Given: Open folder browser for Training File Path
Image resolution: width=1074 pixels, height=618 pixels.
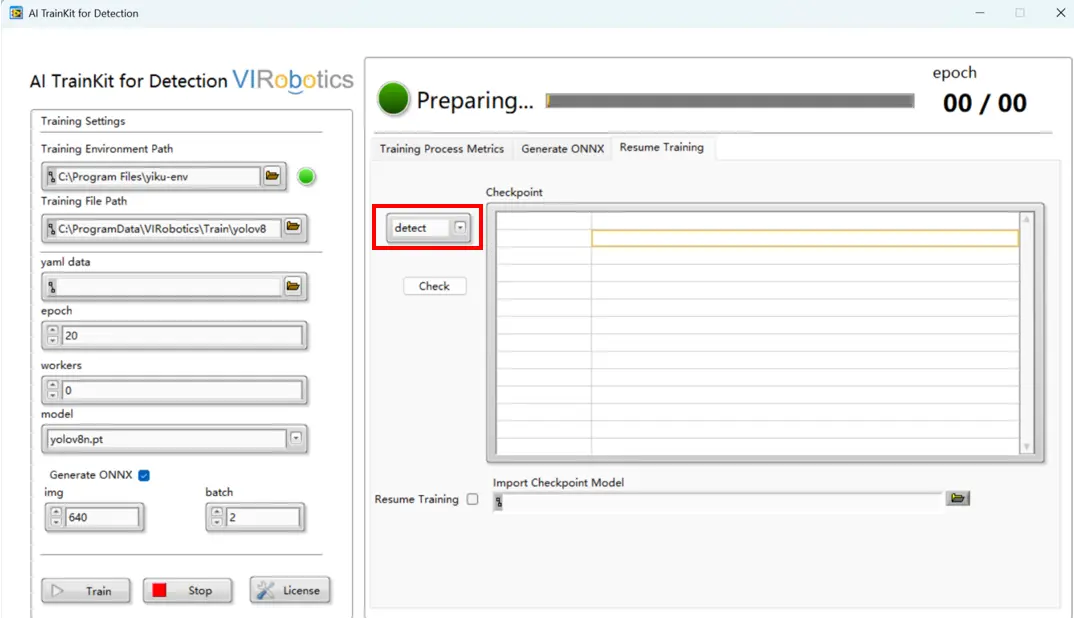Looking at the screenshot, I should tap(293, 228).
